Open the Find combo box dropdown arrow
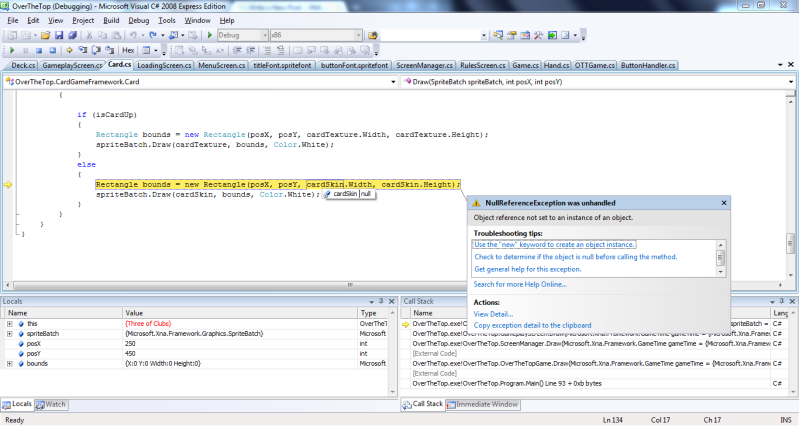Image resolution: width=799 pixels, height=426 pixels. (x=484, y=35)
